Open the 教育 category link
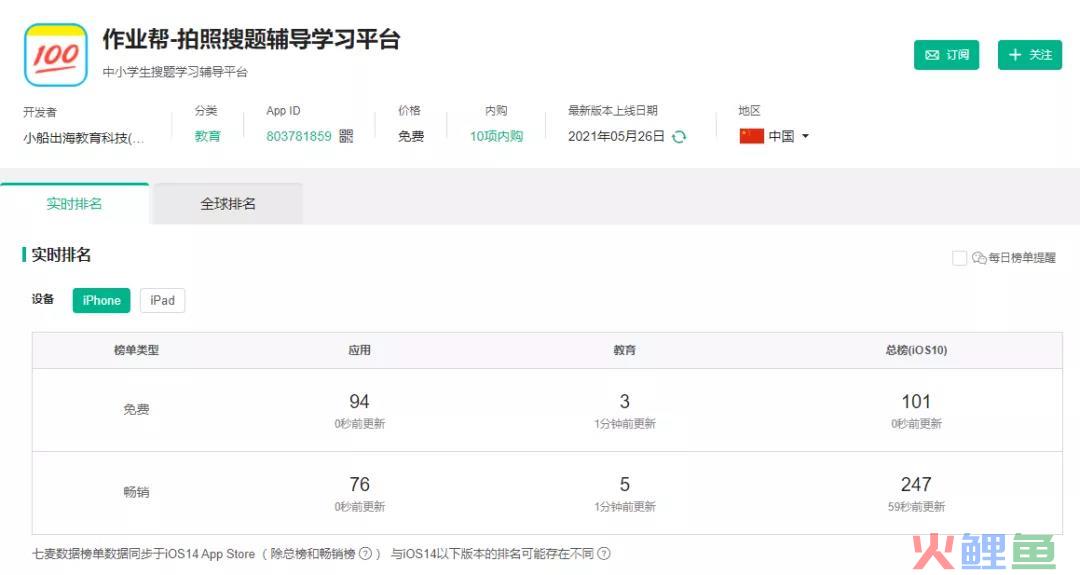The height and width of the screenshot is (575, 1080). click(x=207, y=136)
